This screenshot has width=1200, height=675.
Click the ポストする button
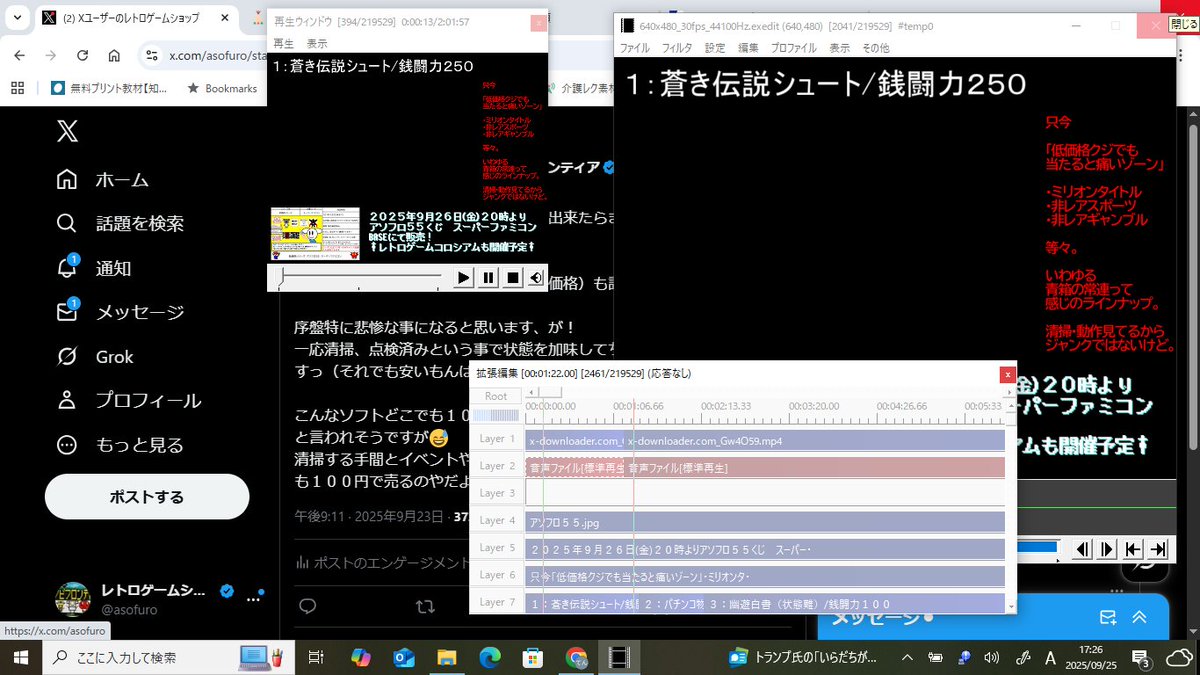pos(147,497)
